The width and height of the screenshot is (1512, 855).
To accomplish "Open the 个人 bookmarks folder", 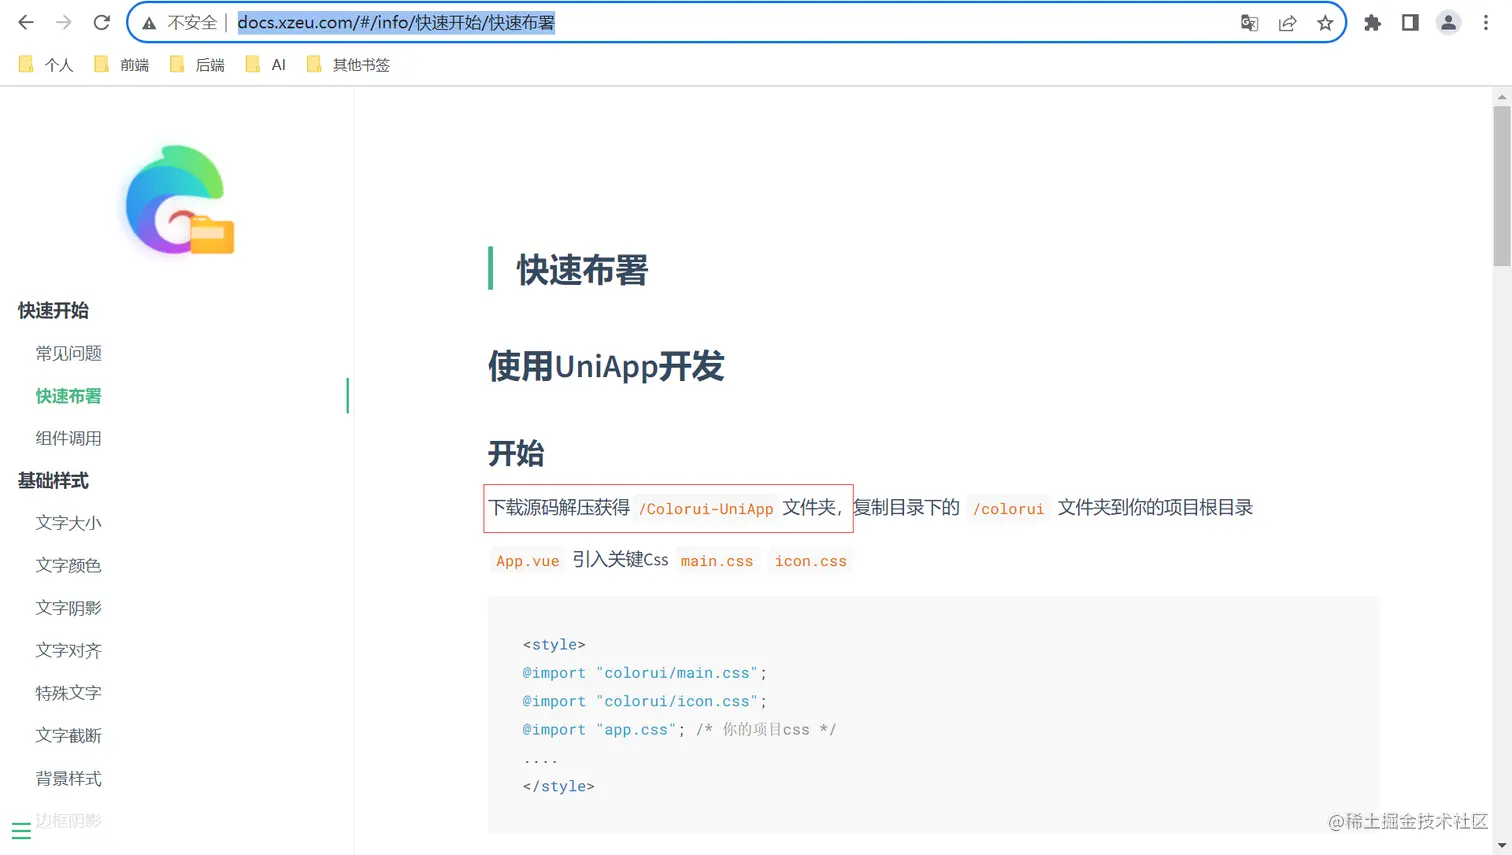I will pyautogui.click(x=46, y=65).
